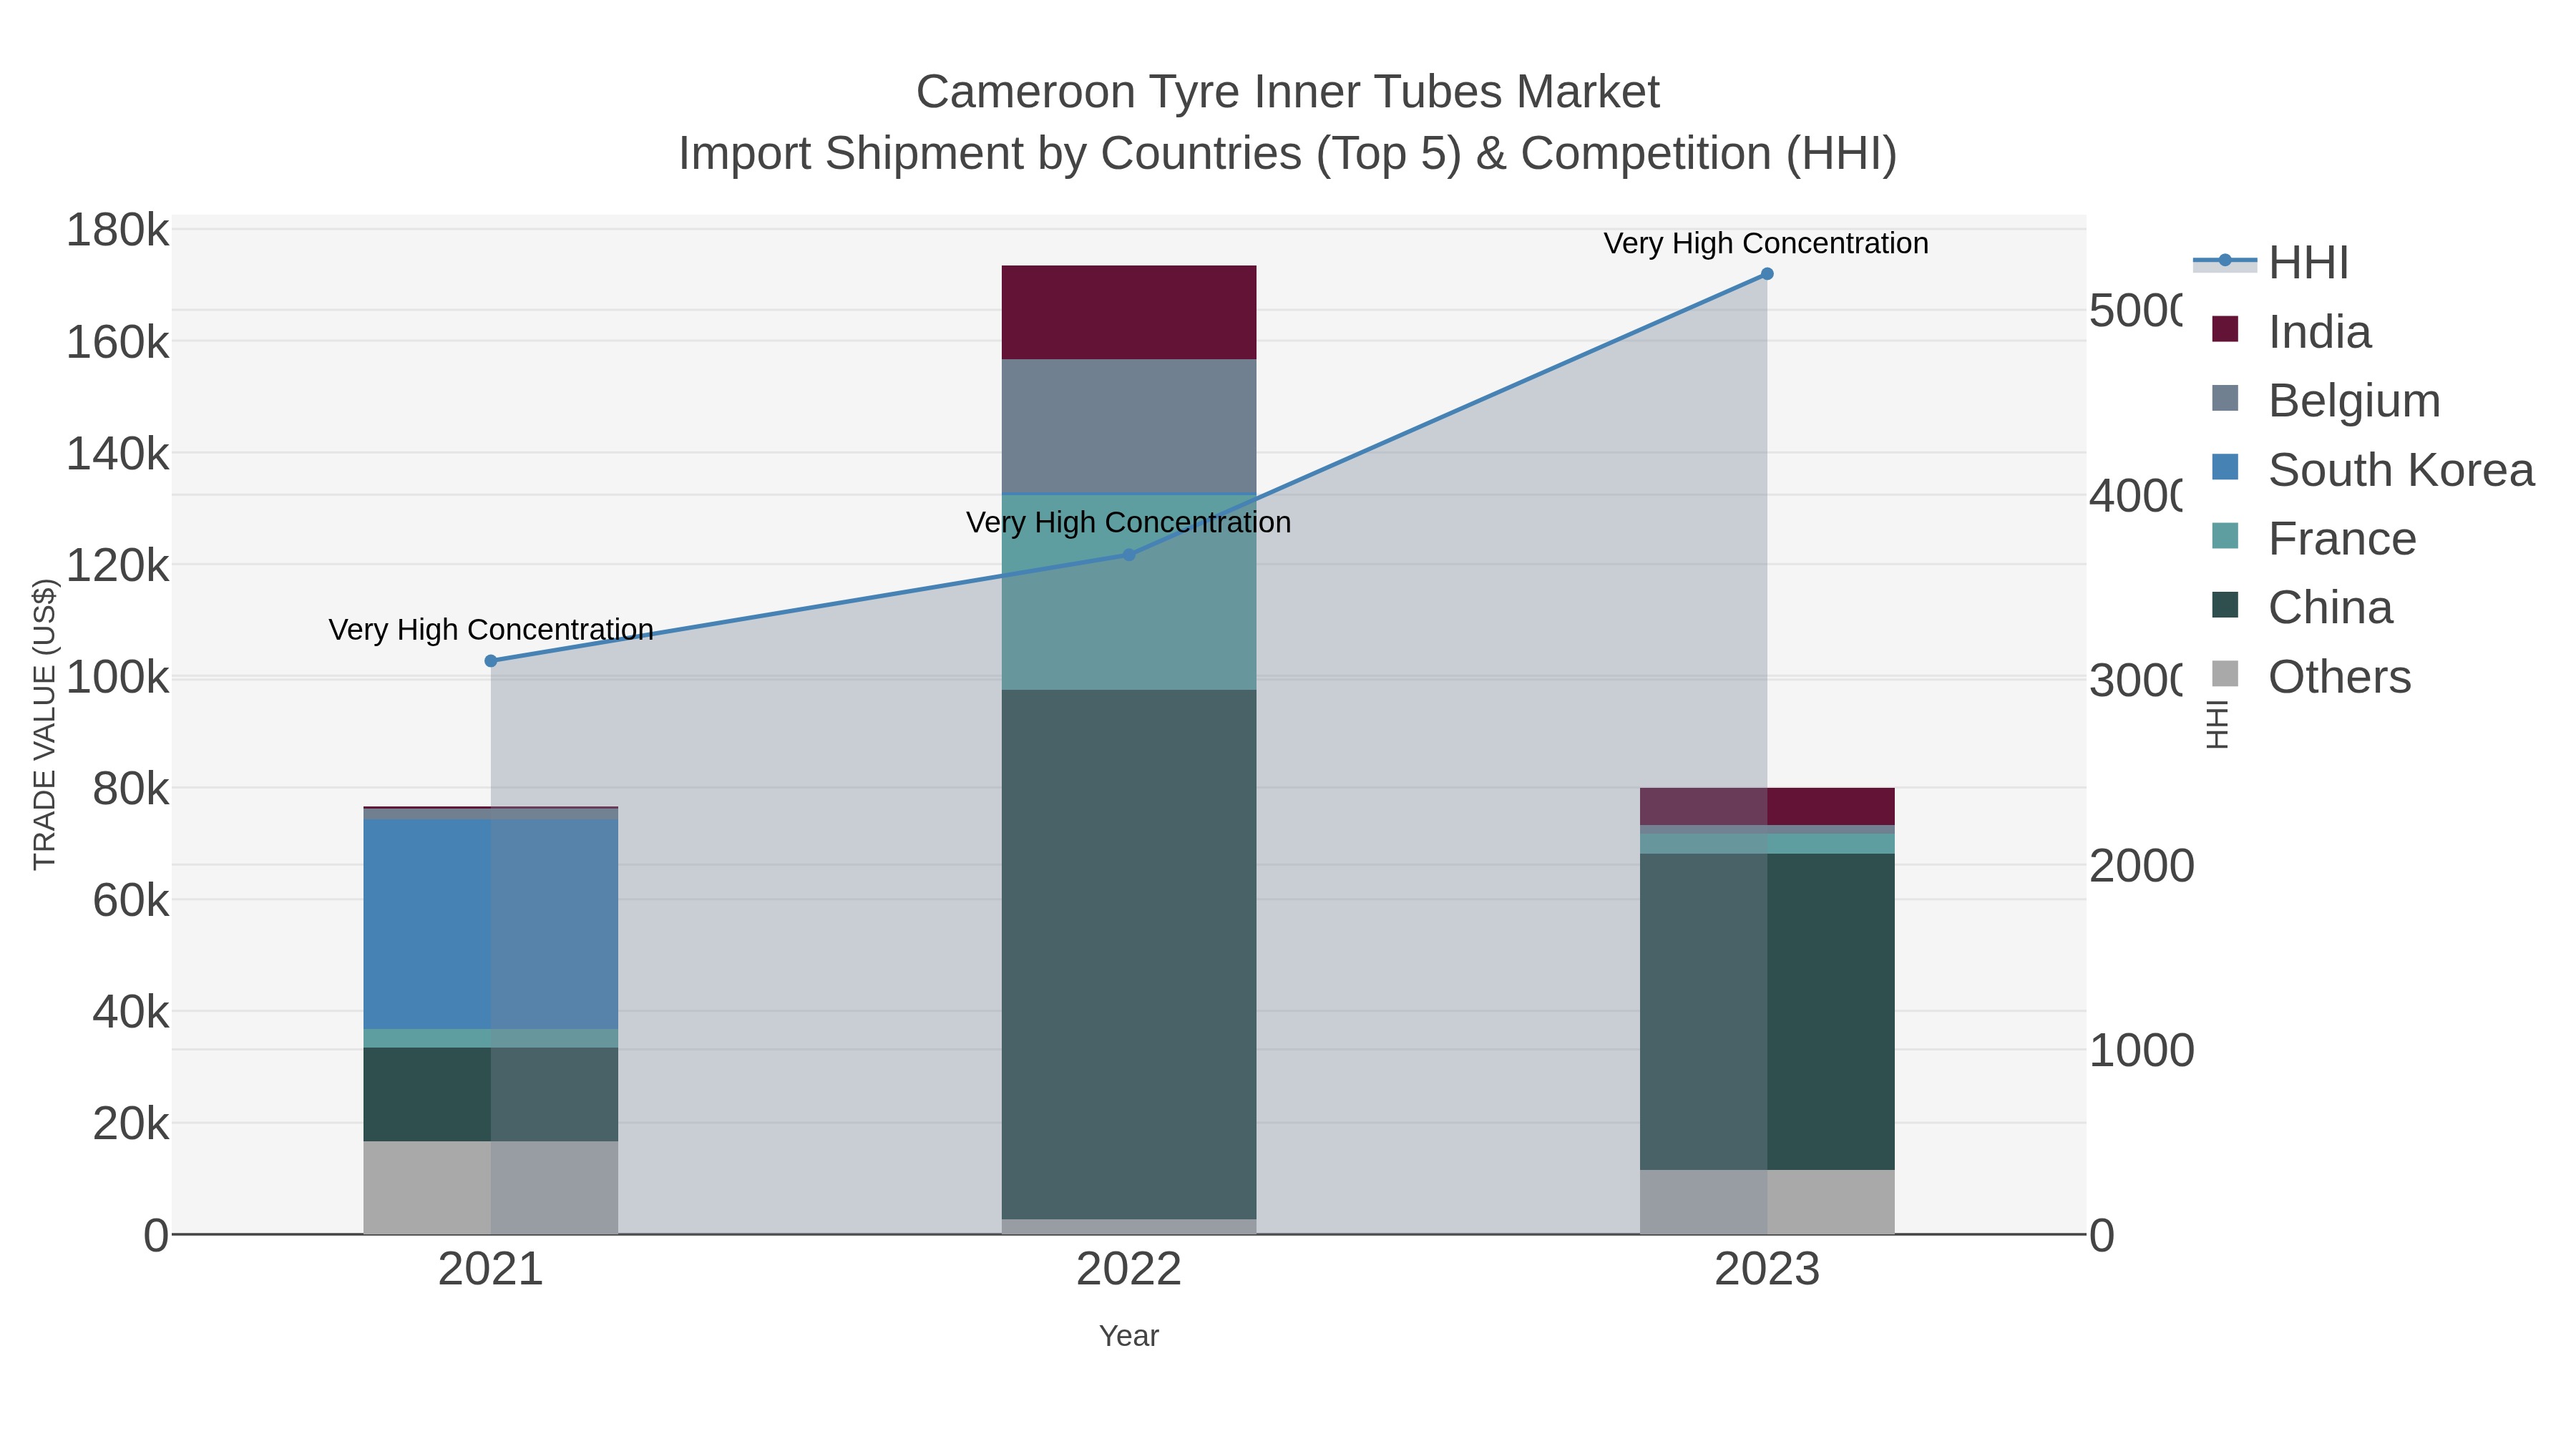This screenshot has height=1449, width=2576.
Task: Toggle Others series via legend label
Action: point(2339,677)
